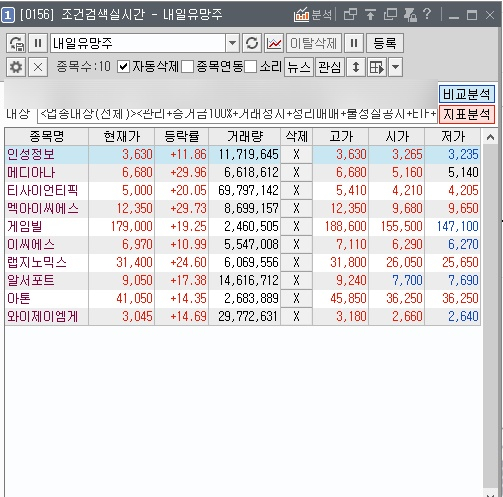This screenshot has width=503, height=497.
Task: Click the up-down arrow icon
Action: (356, 67)
